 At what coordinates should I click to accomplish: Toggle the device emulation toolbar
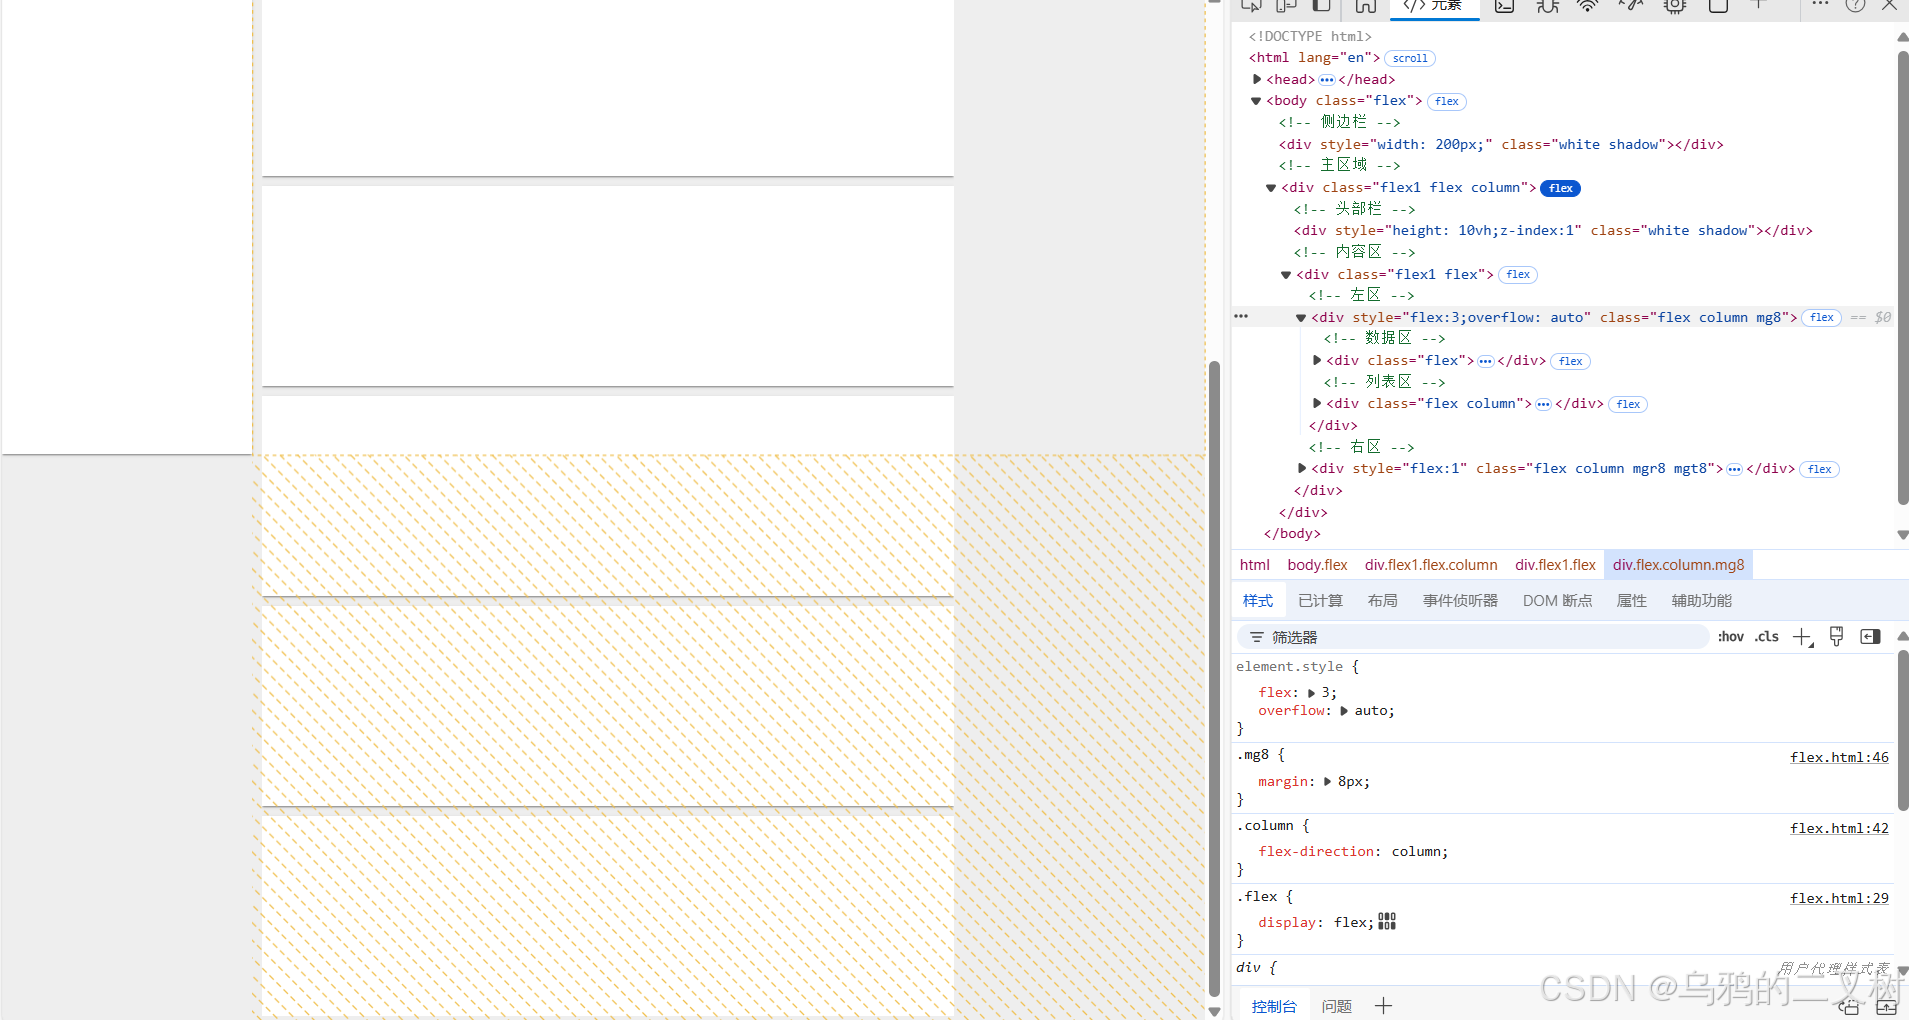pyautogui.click(x=1286, y=7)
